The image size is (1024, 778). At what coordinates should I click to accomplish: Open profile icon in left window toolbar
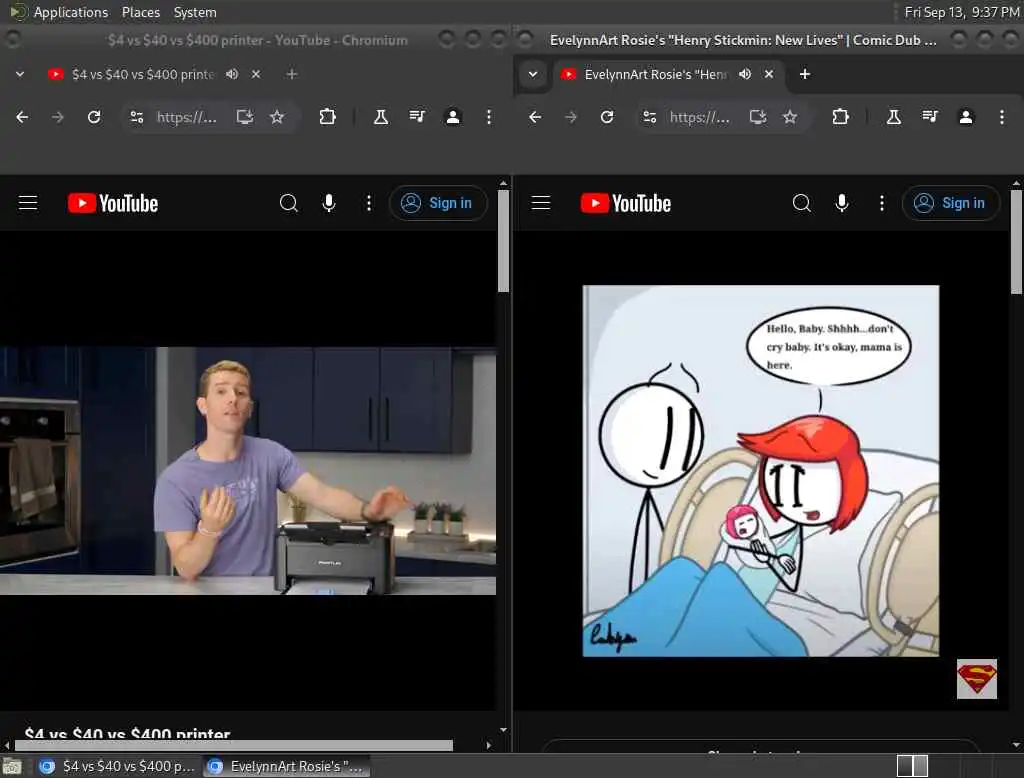tap(453, 117)
